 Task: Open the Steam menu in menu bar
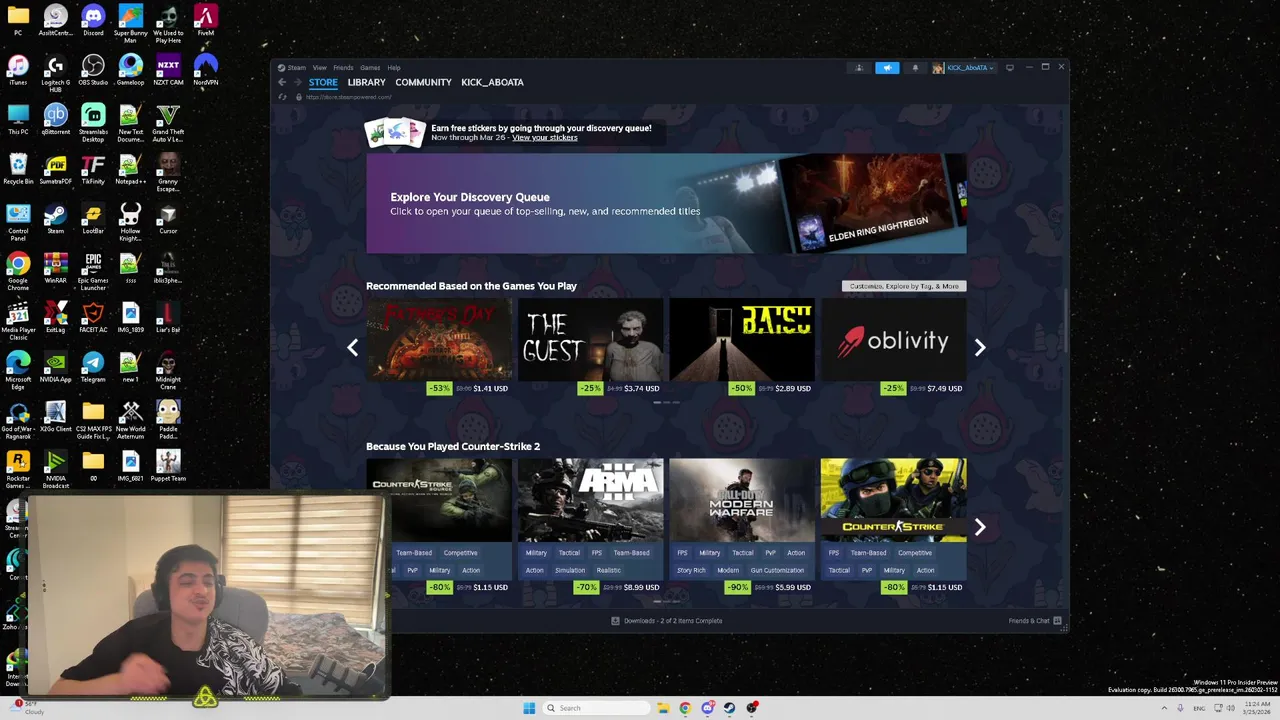point(297,68)
